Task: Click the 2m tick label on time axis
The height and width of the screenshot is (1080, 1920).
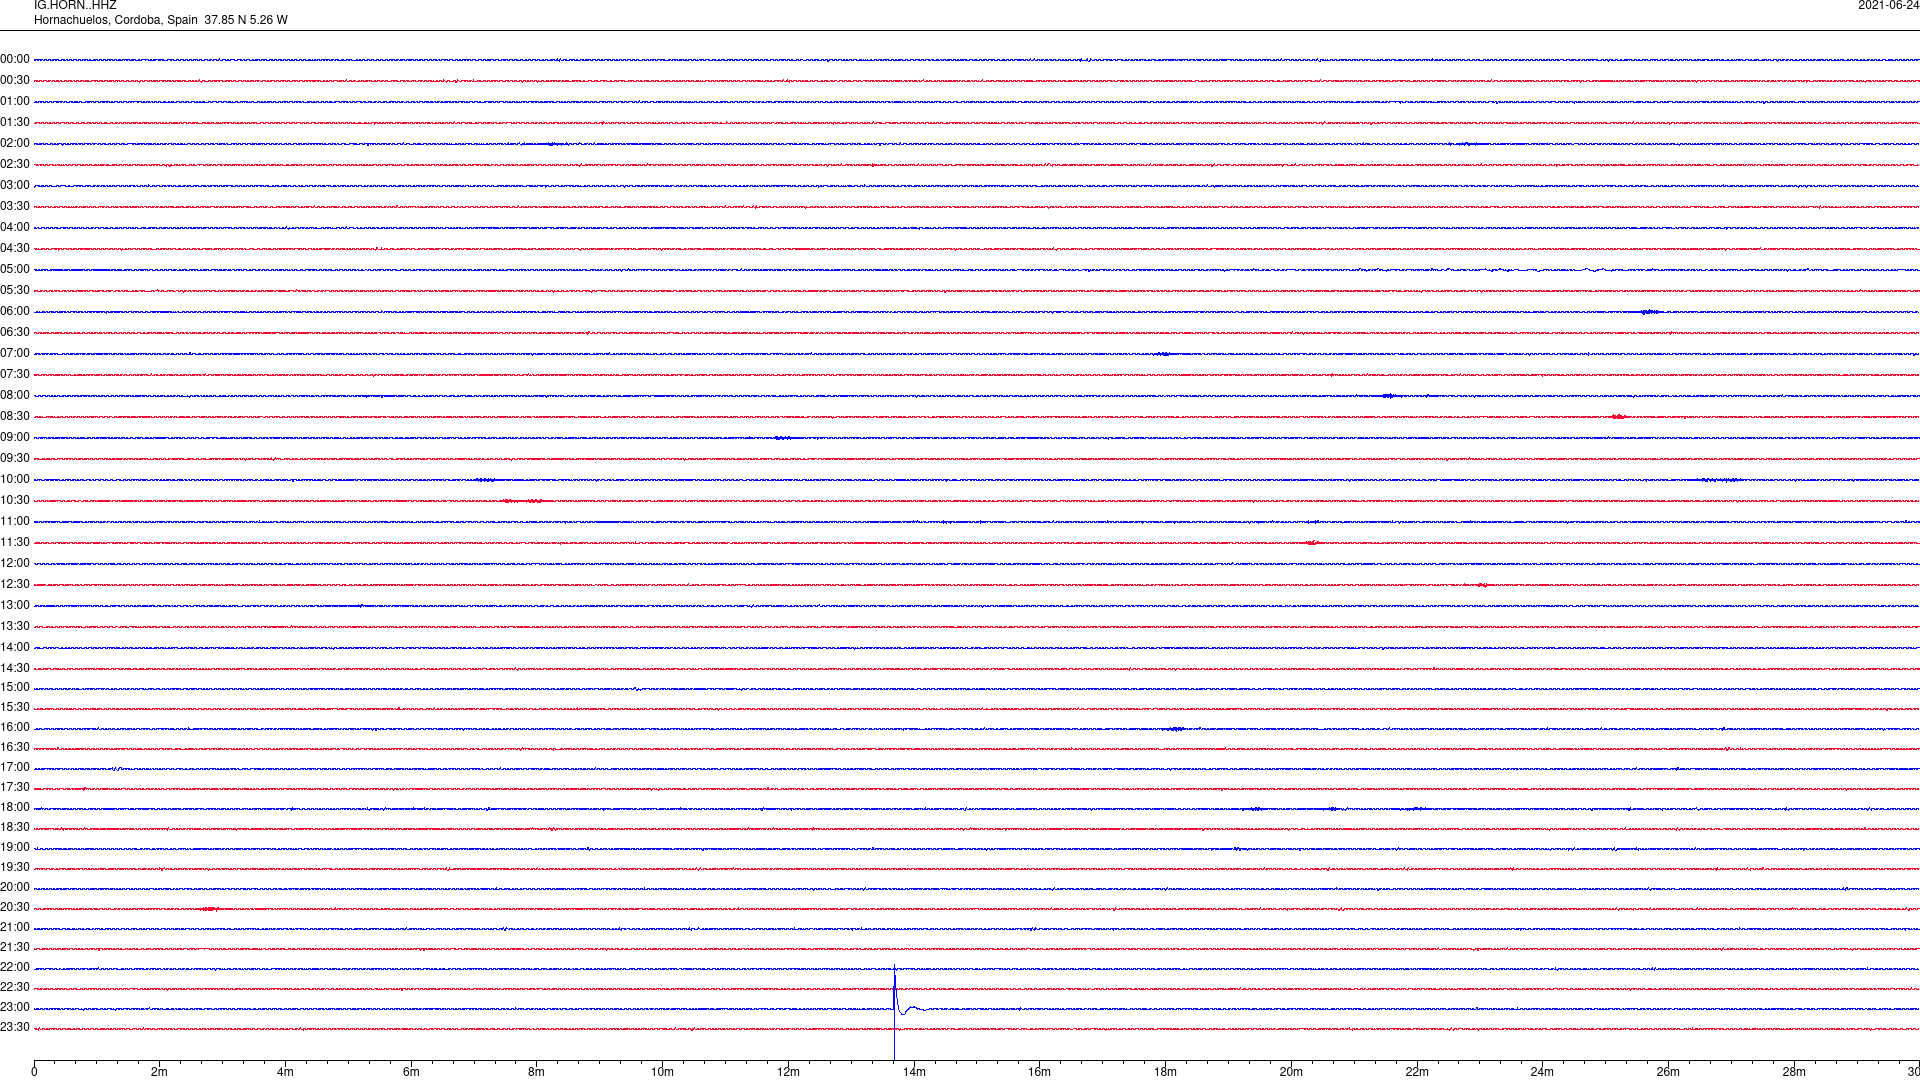Action: click(x=160, y=1072)
